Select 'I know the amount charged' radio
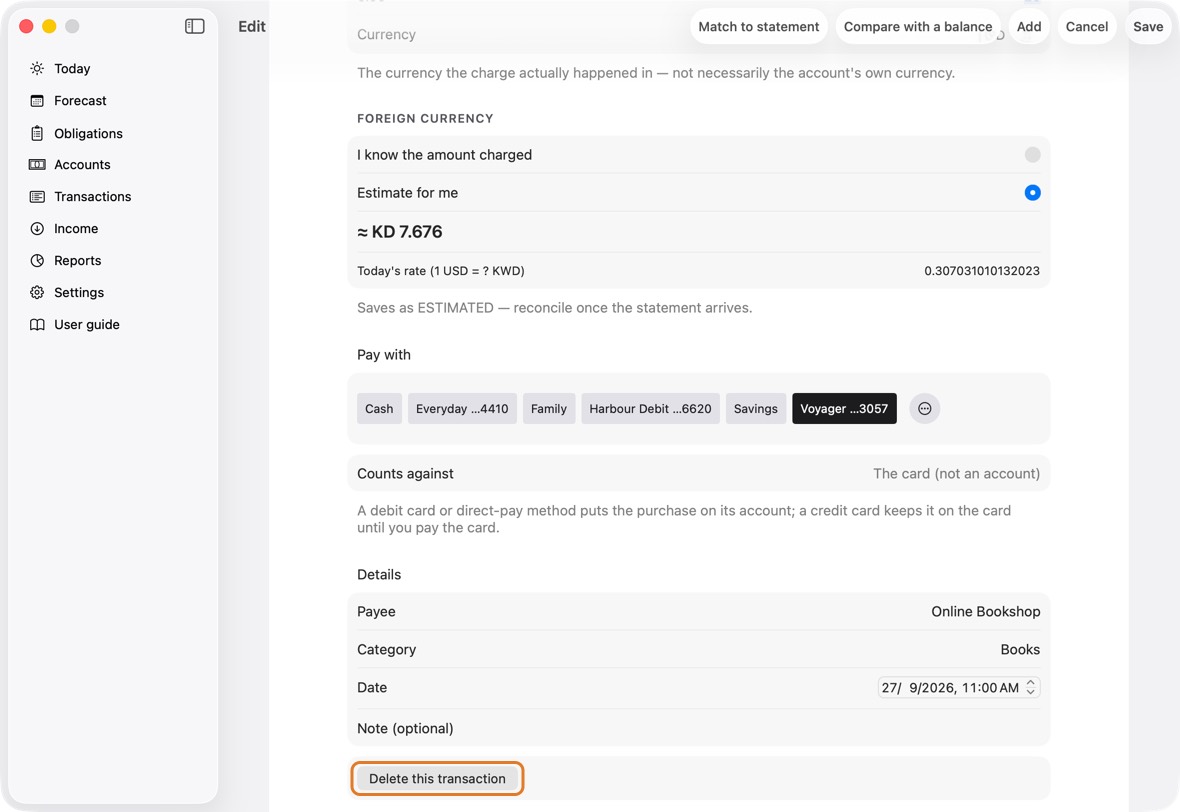Screen dimensions: 1180x812 pyautogui.click(x=1032, y=154)
